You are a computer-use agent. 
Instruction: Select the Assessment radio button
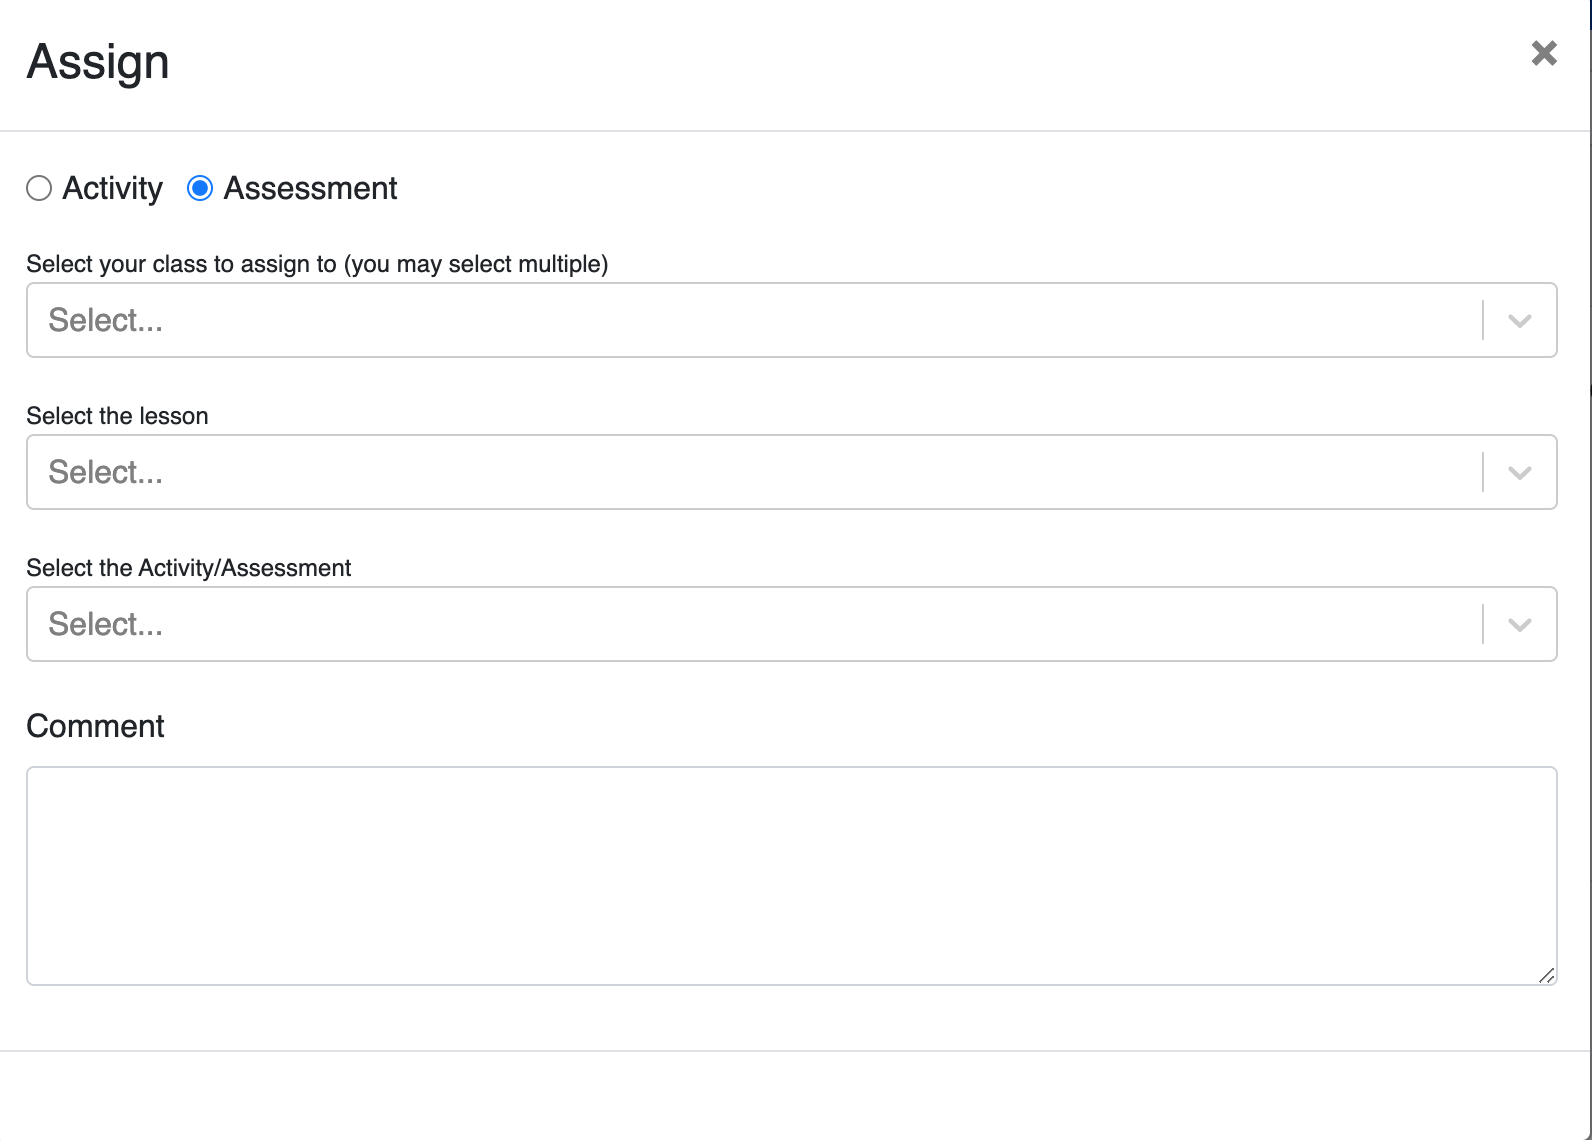201,188
